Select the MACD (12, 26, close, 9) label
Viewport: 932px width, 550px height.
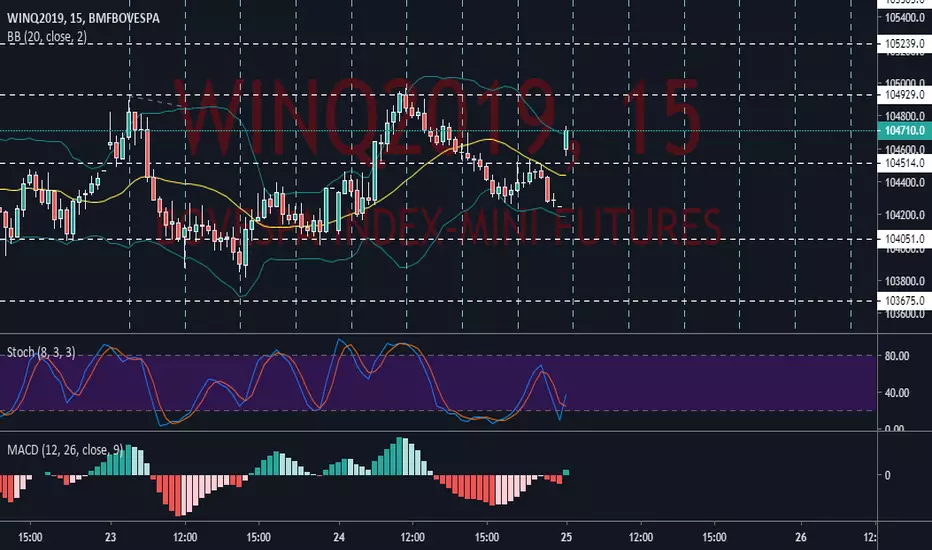65,450
